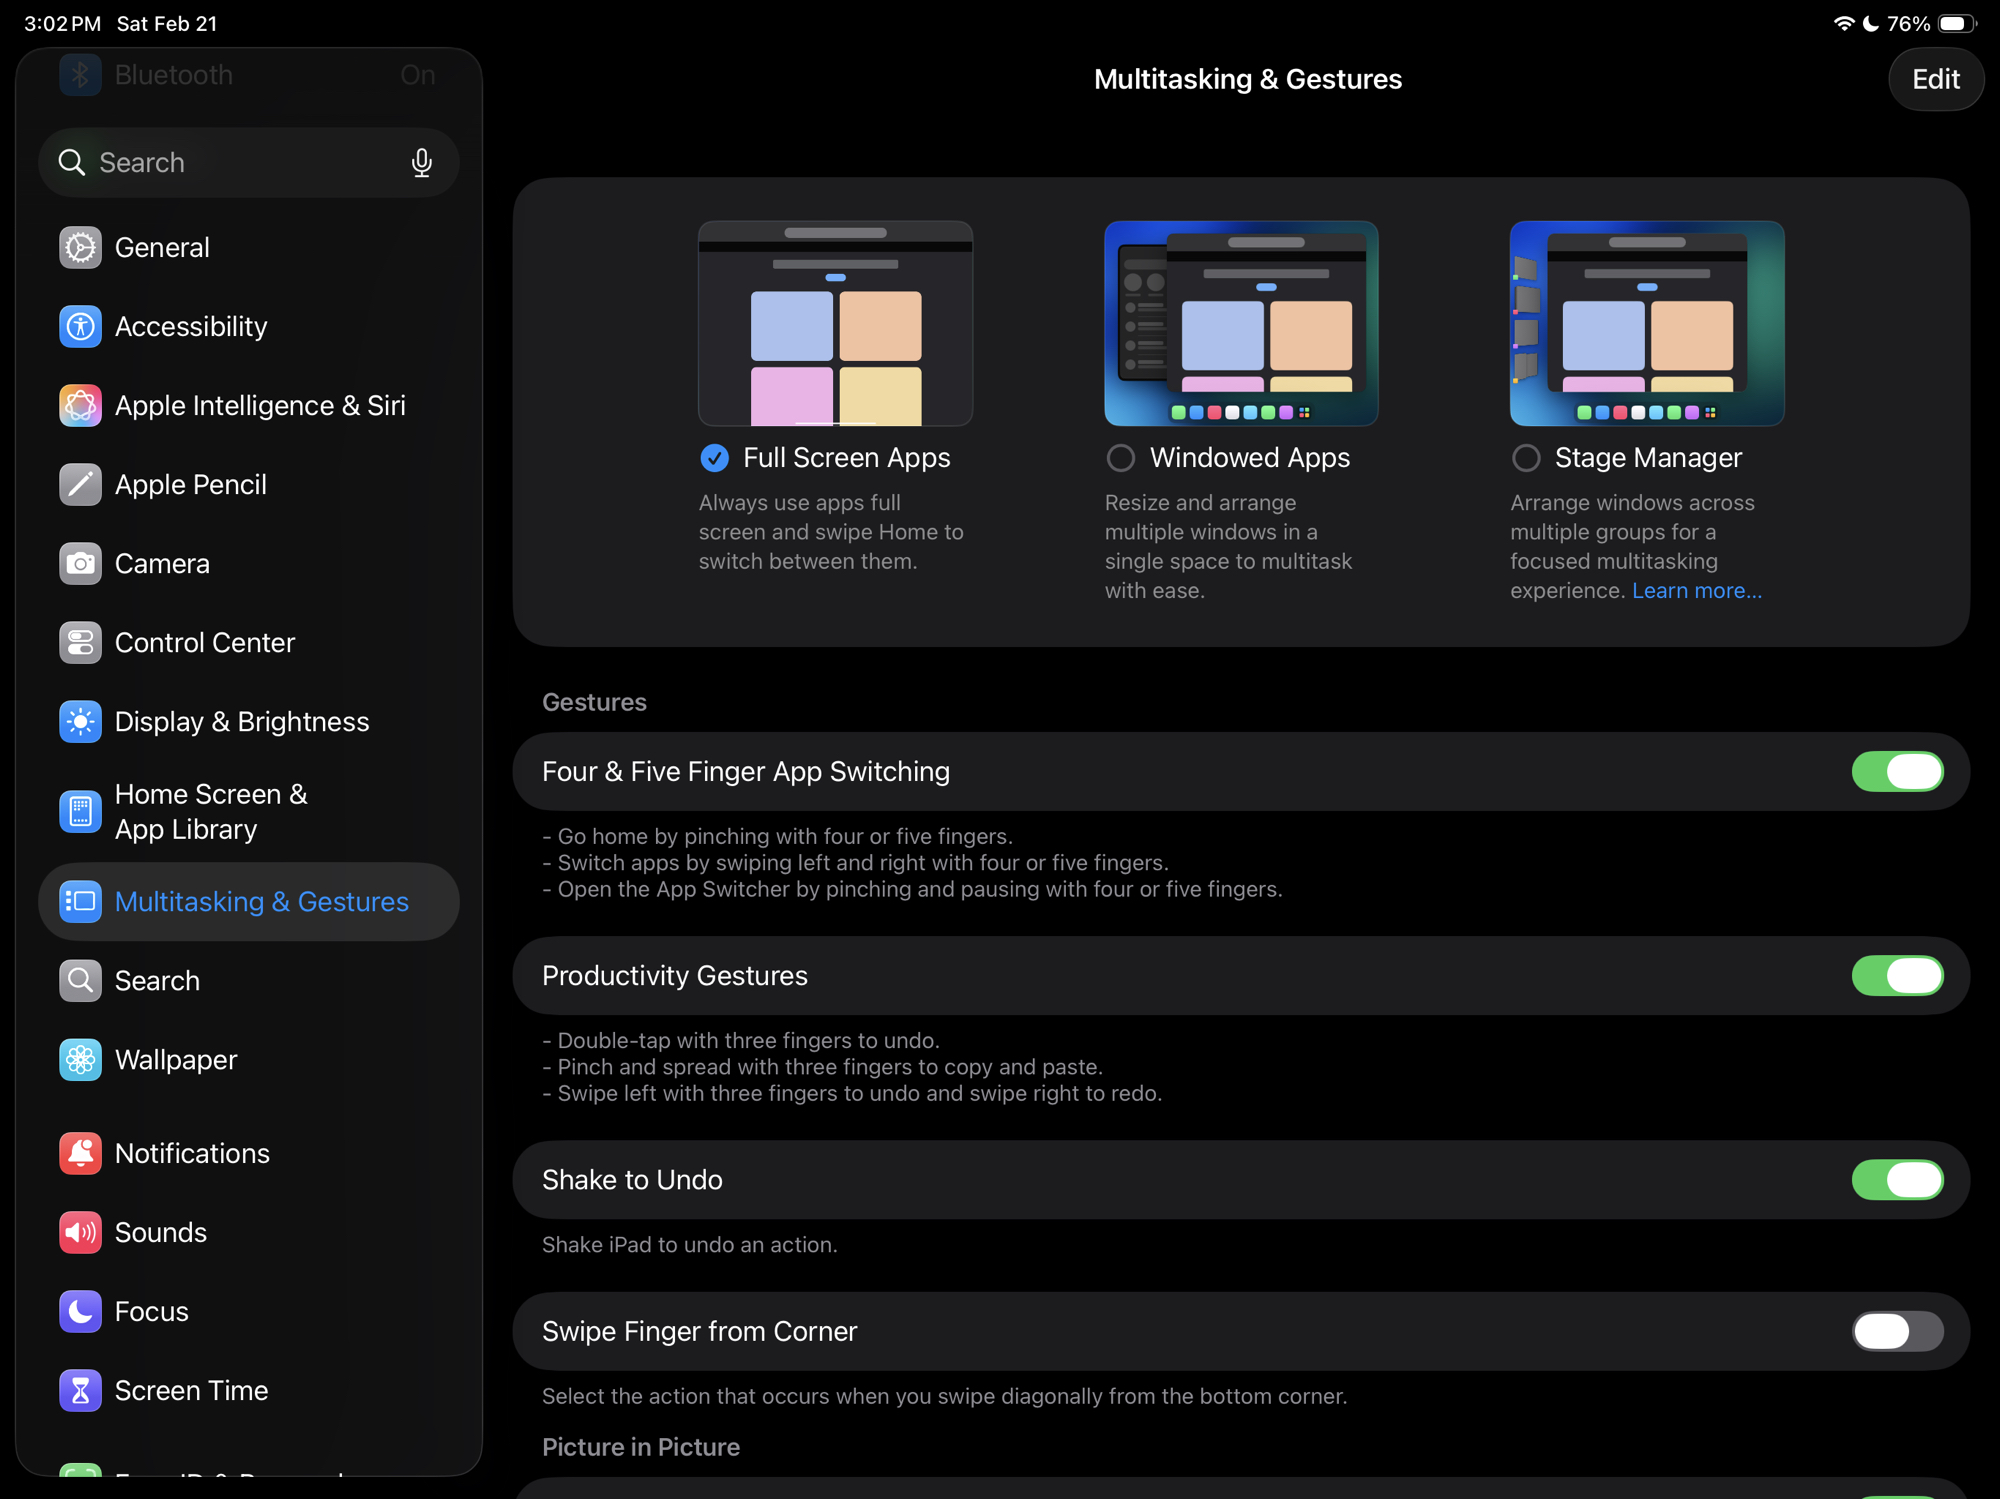Open General settings gear icon
The width and height of the screenshot is (2000, 1499).
[80, 247]
